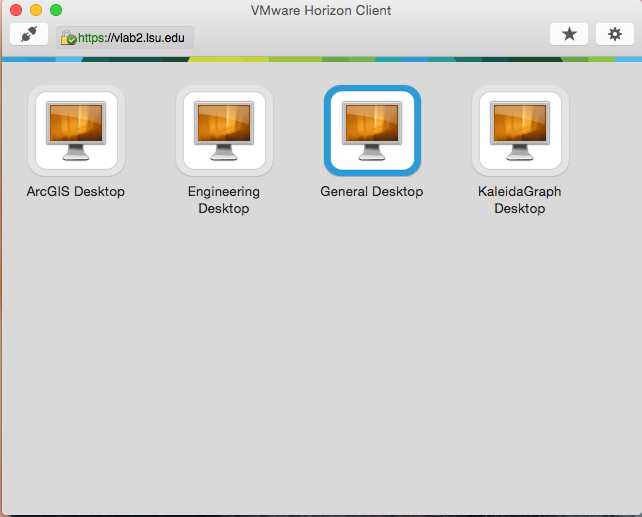Click the ArcGIS Desktop label

(76, 192)
